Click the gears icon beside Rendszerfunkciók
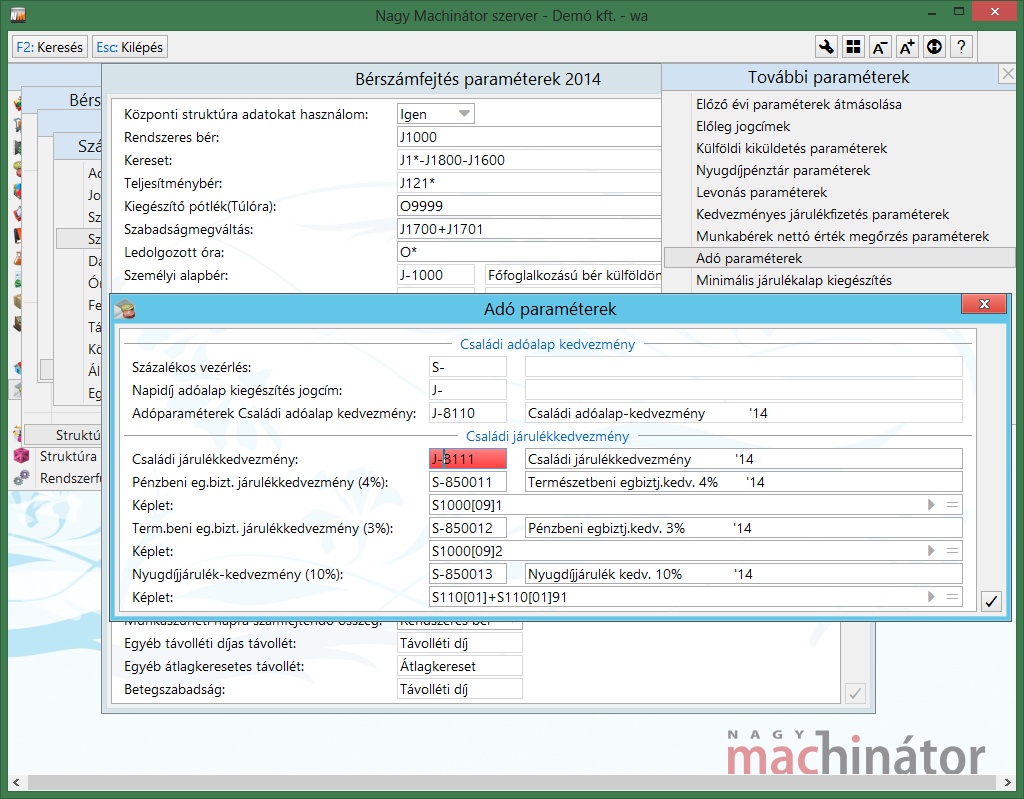This screenshot has height=799, width=1024. pyautogui.click(x=21, y=478)
